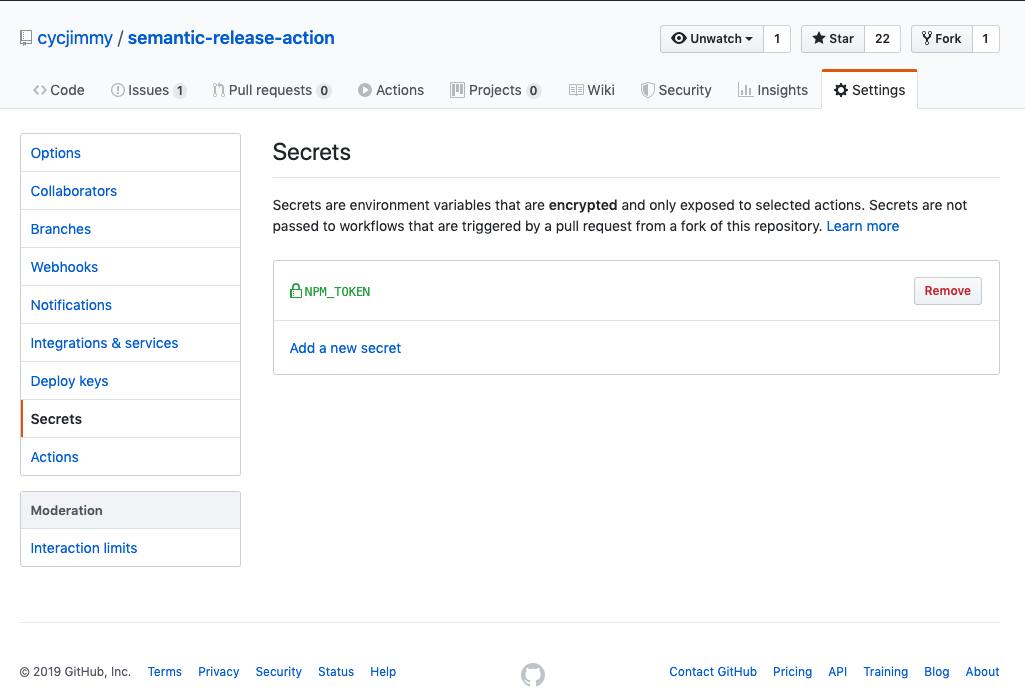Switch to the Issues tab
This screenshot has height=700, width=1025.
(x=148, y=90)
